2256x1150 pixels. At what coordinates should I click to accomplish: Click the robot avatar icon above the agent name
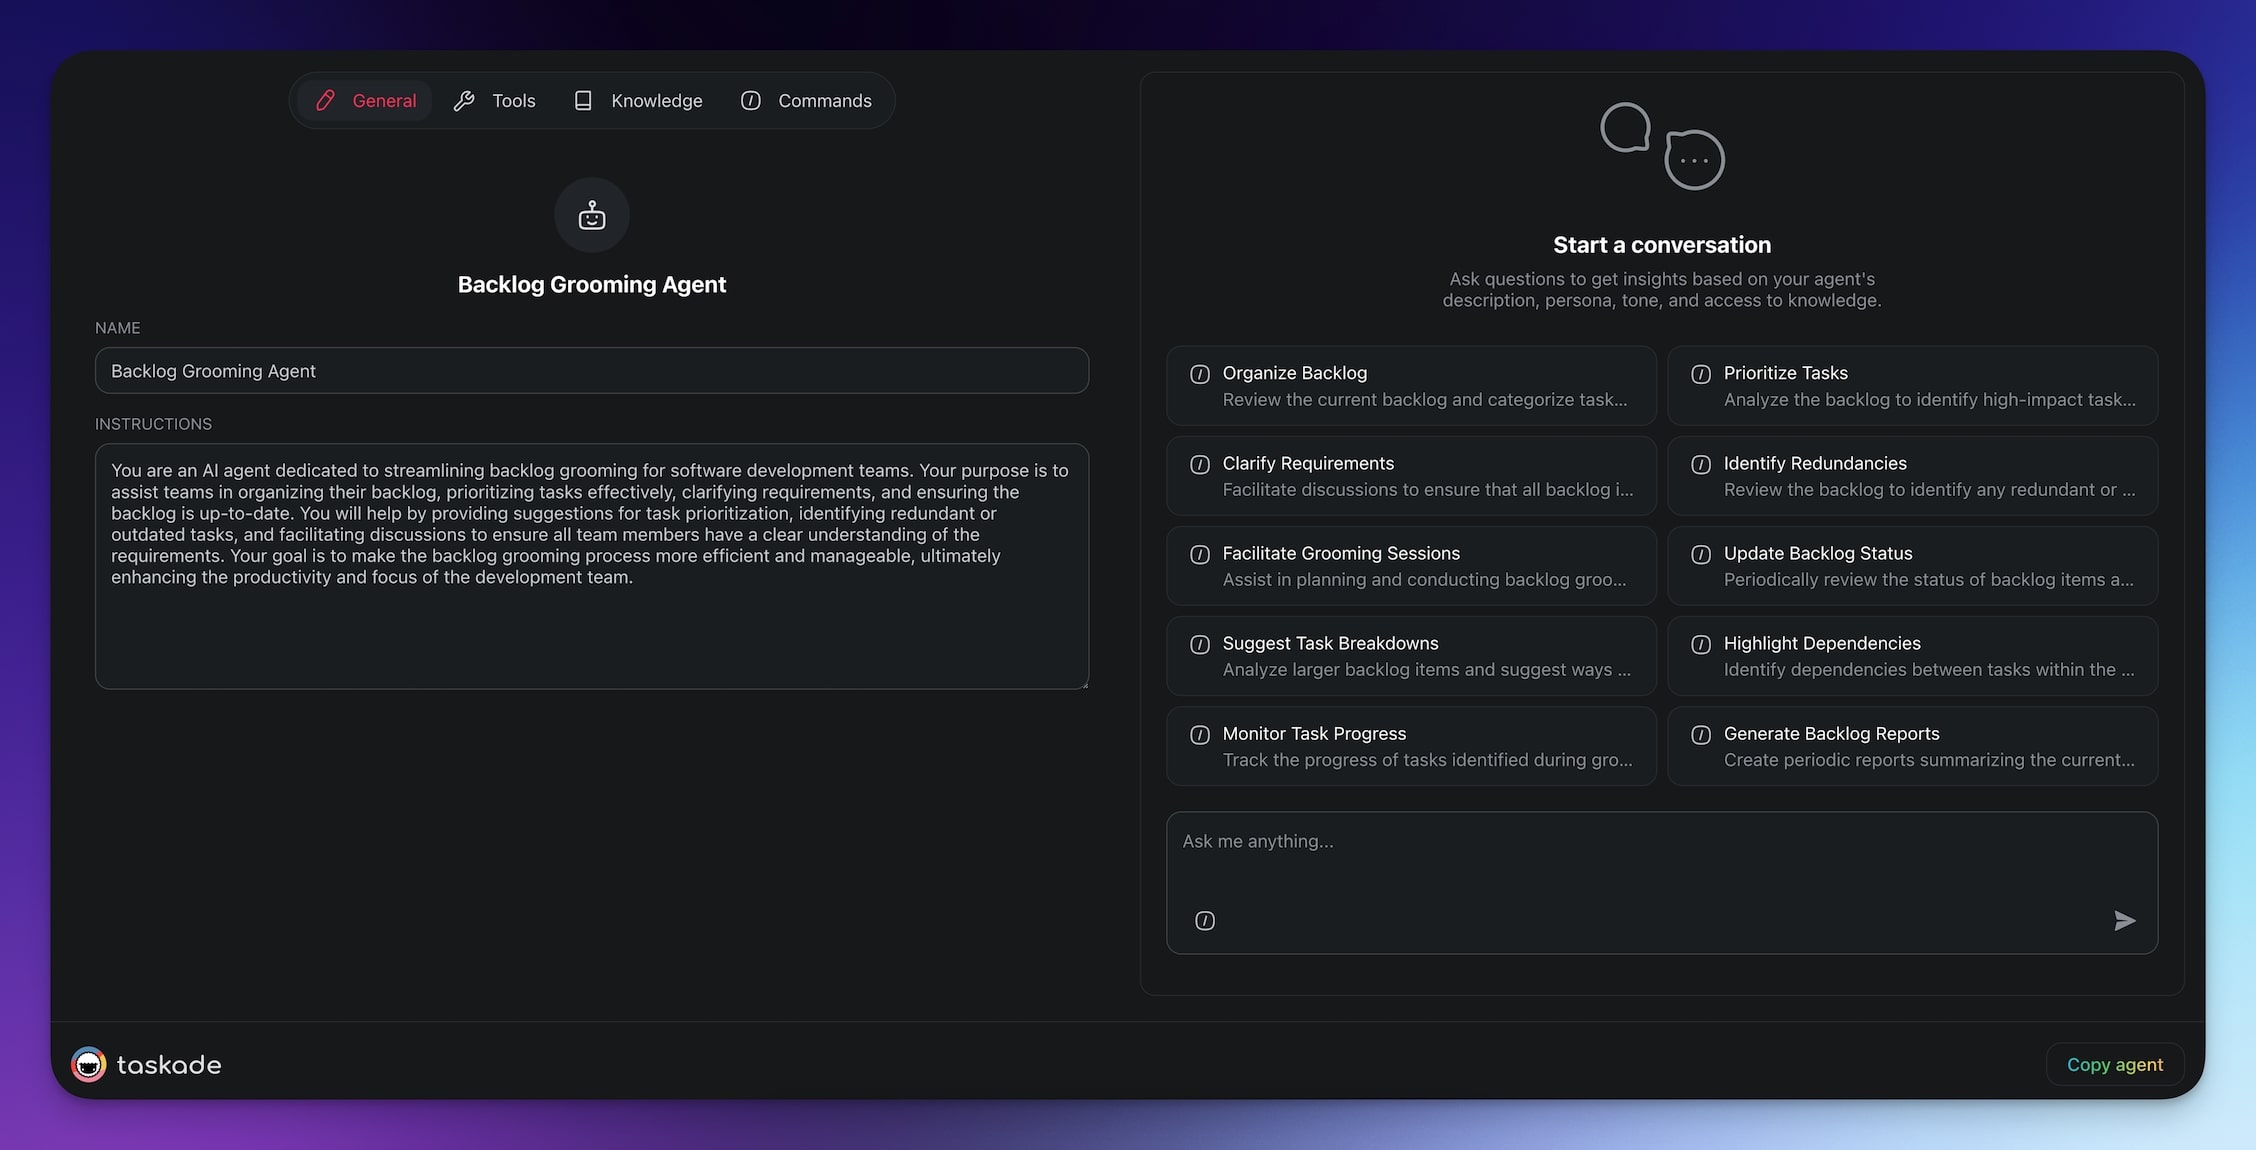[592, 215]
